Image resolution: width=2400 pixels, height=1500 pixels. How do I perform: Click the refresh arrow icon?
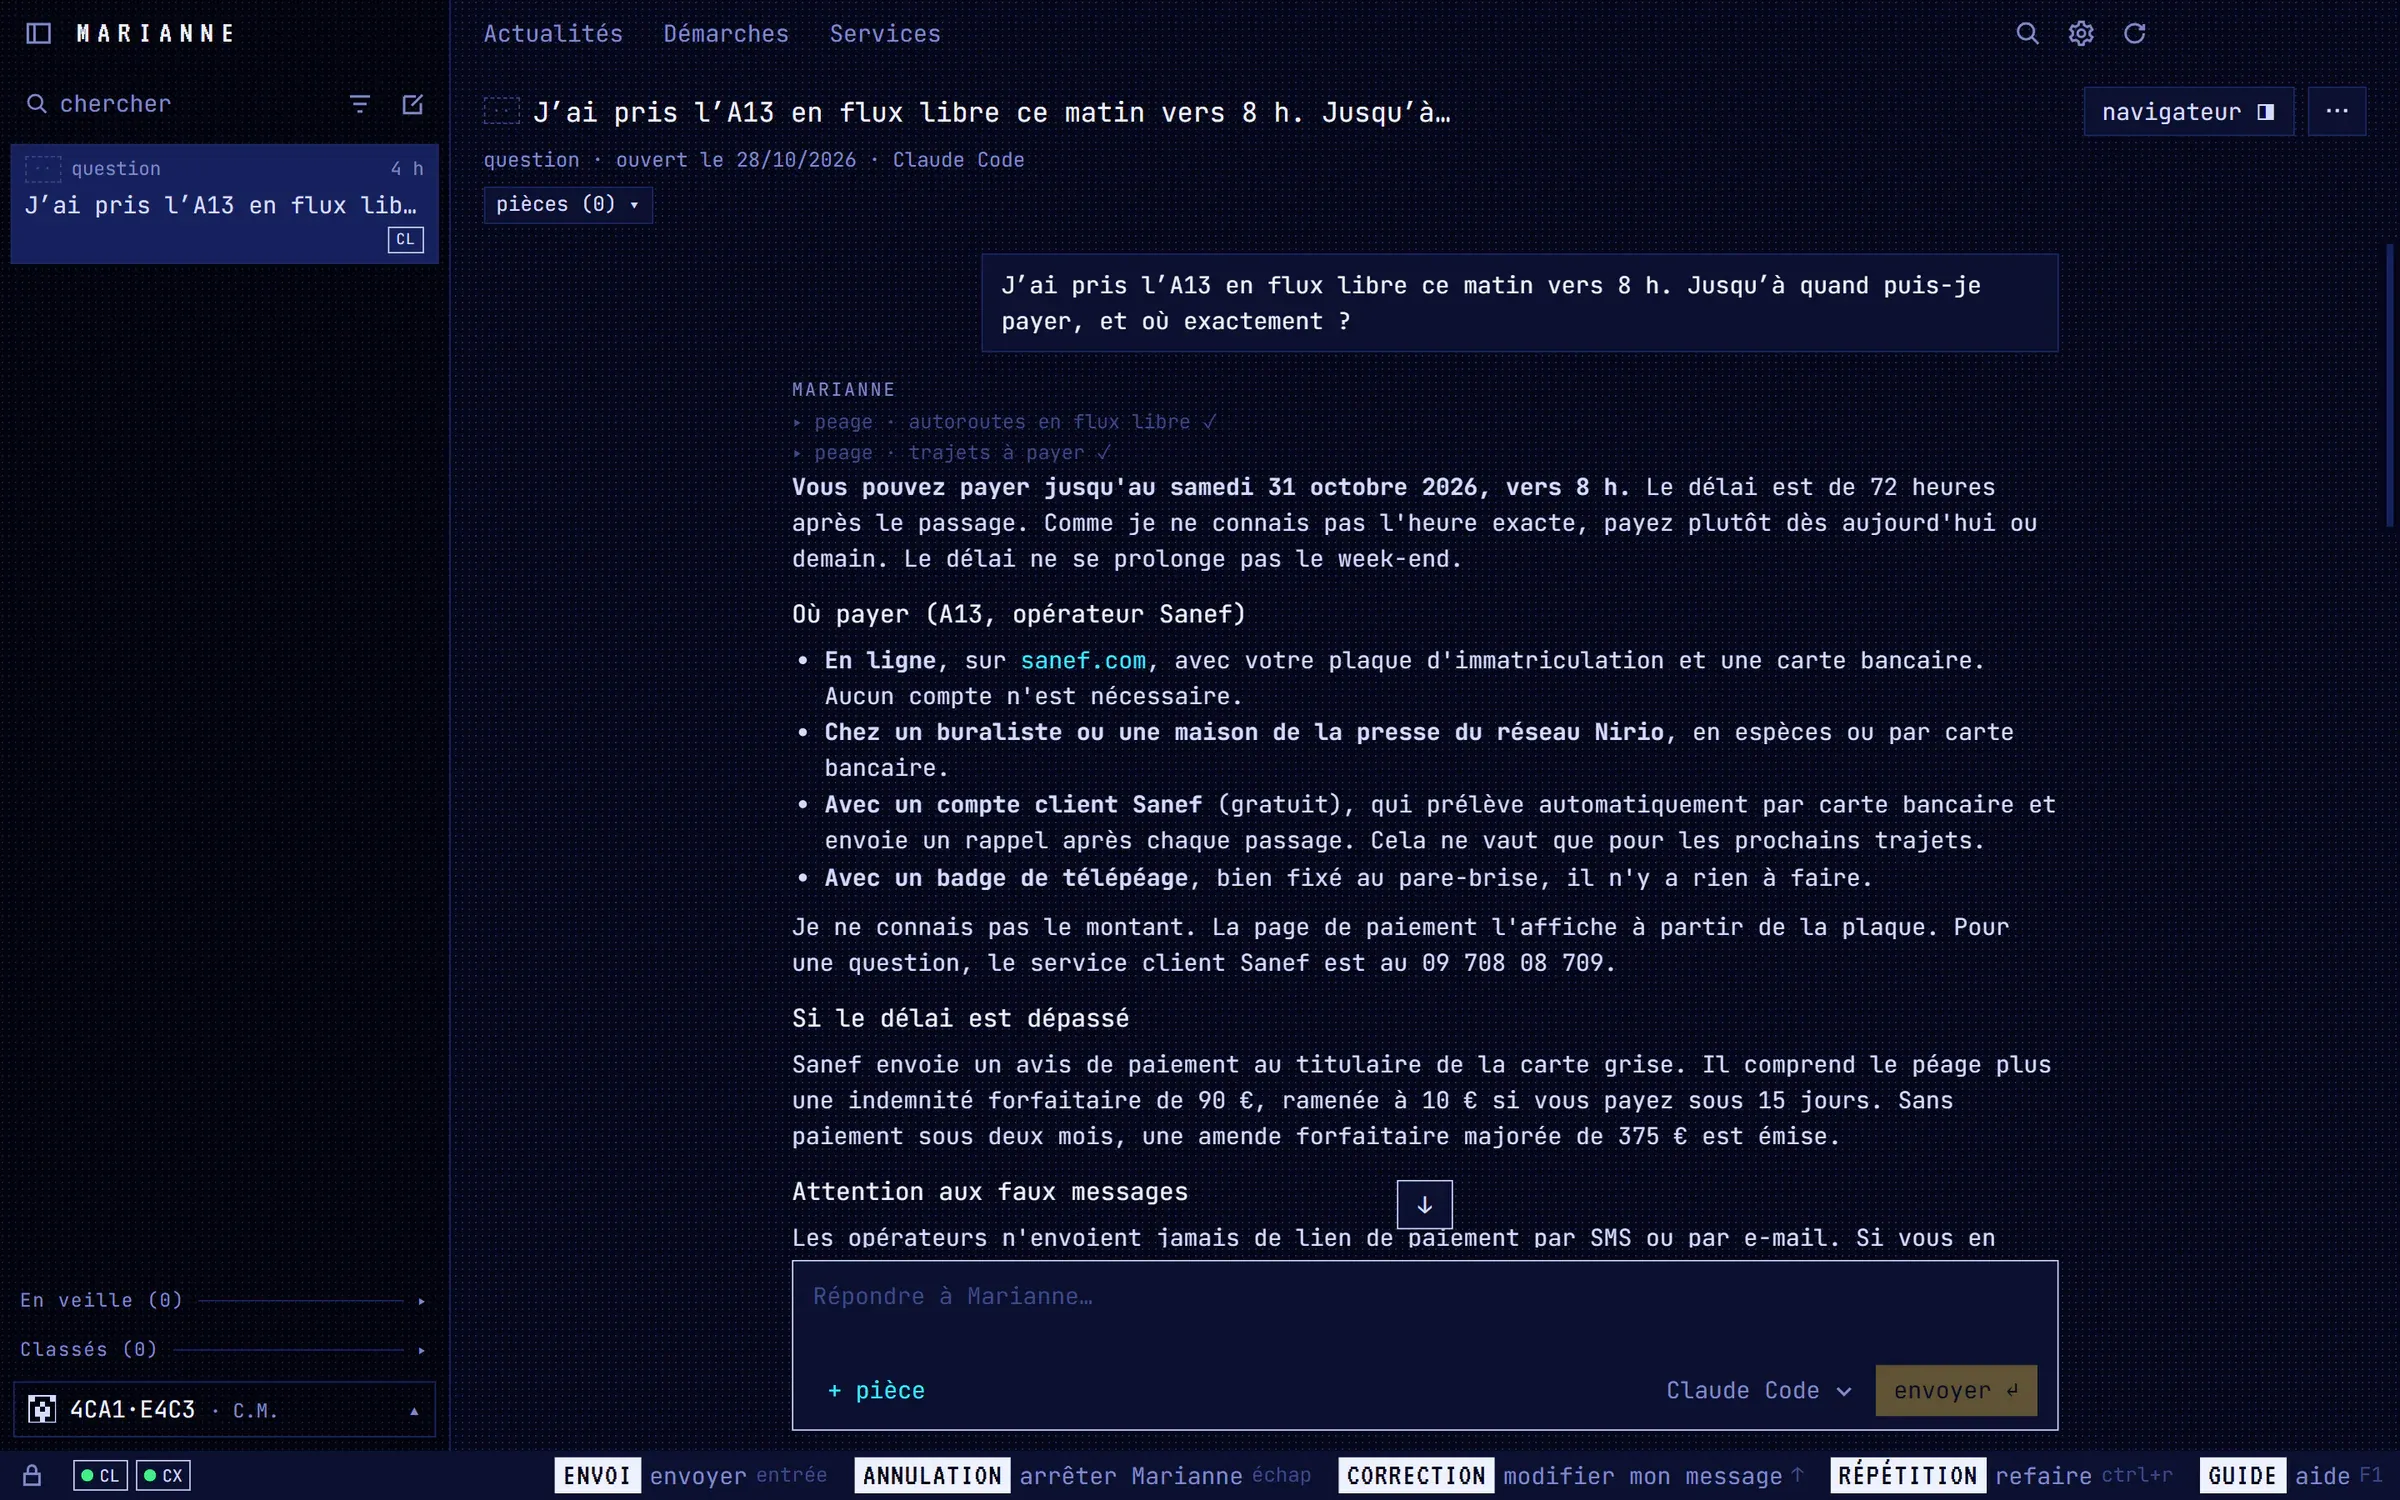2134,33
